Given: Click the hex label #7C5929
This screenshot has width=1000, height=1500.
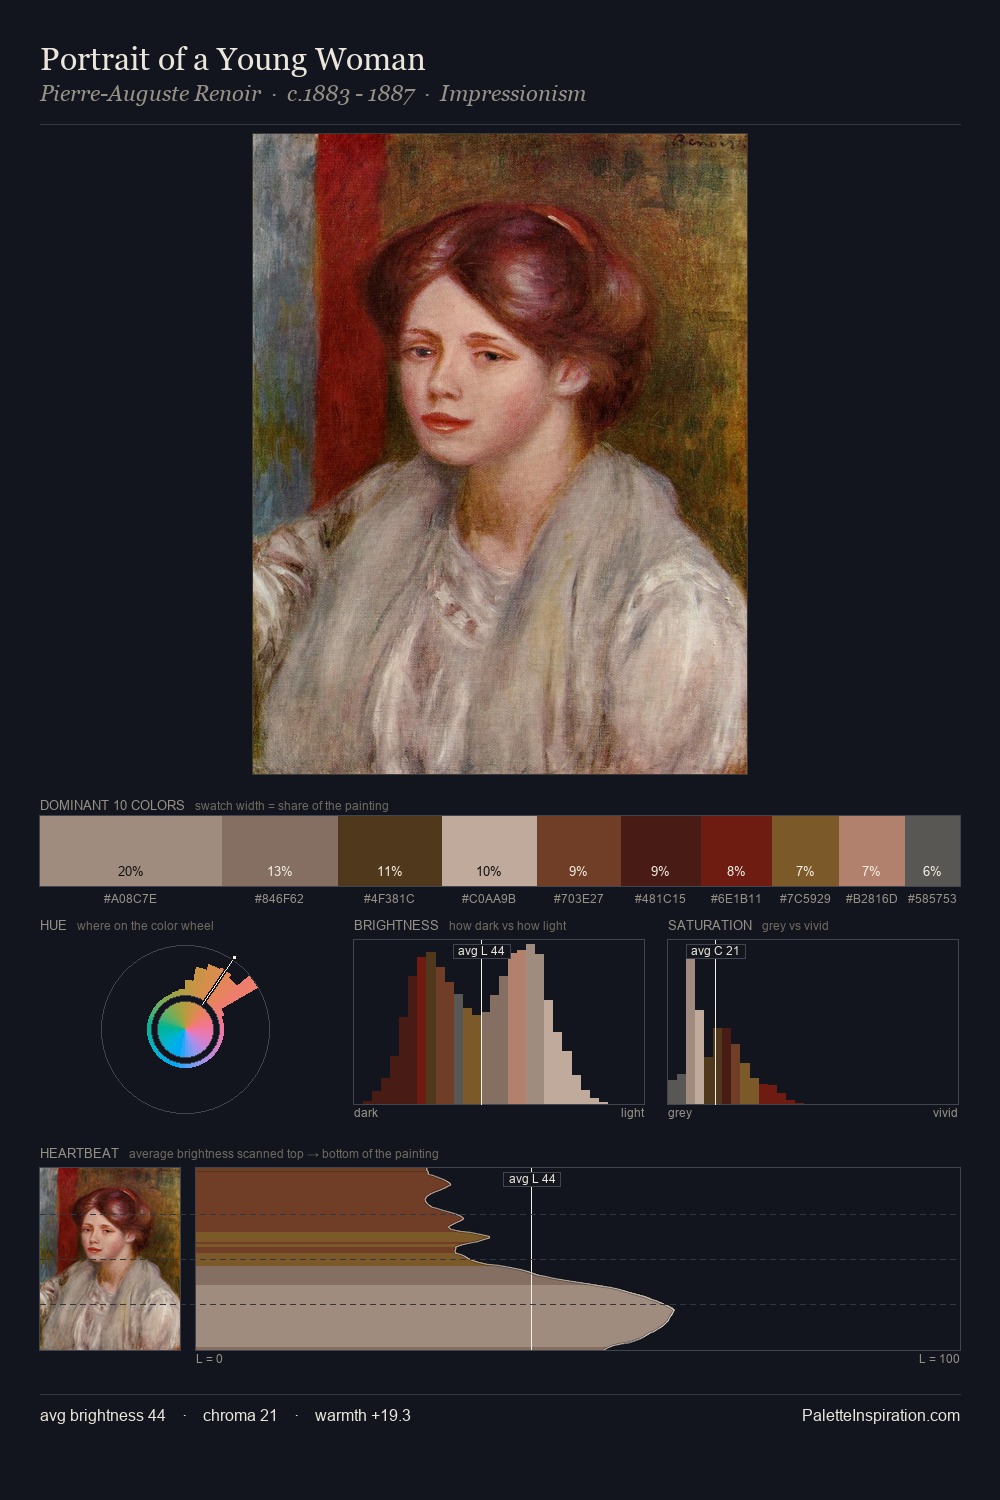Looking at the screenshot, I should pyautogui.click(x=805, y=899).
